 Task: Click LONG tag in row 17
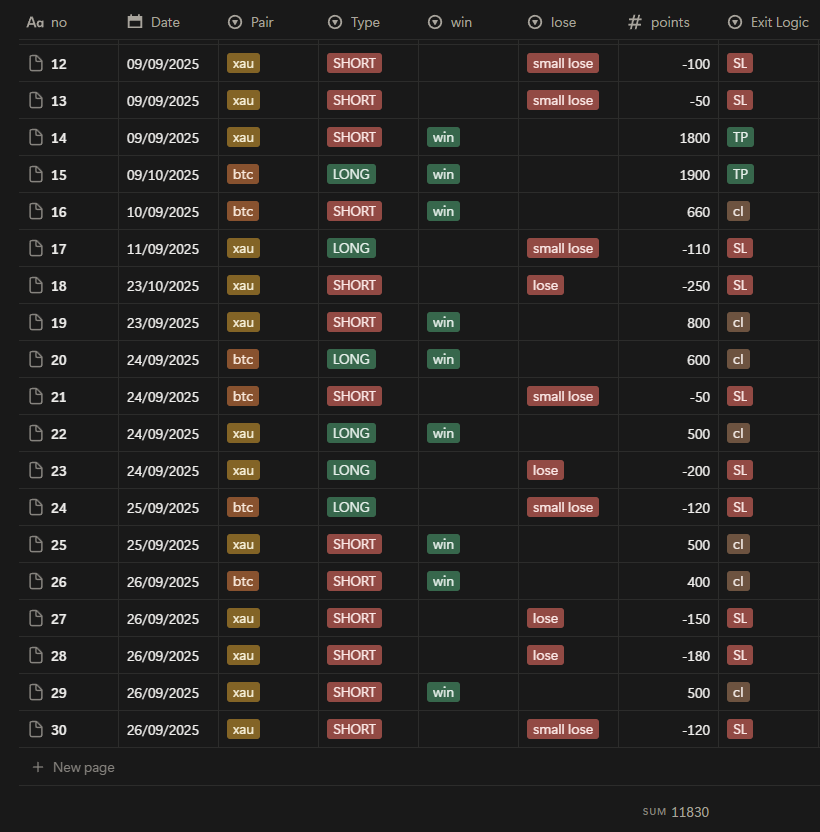tap(351, 248)
